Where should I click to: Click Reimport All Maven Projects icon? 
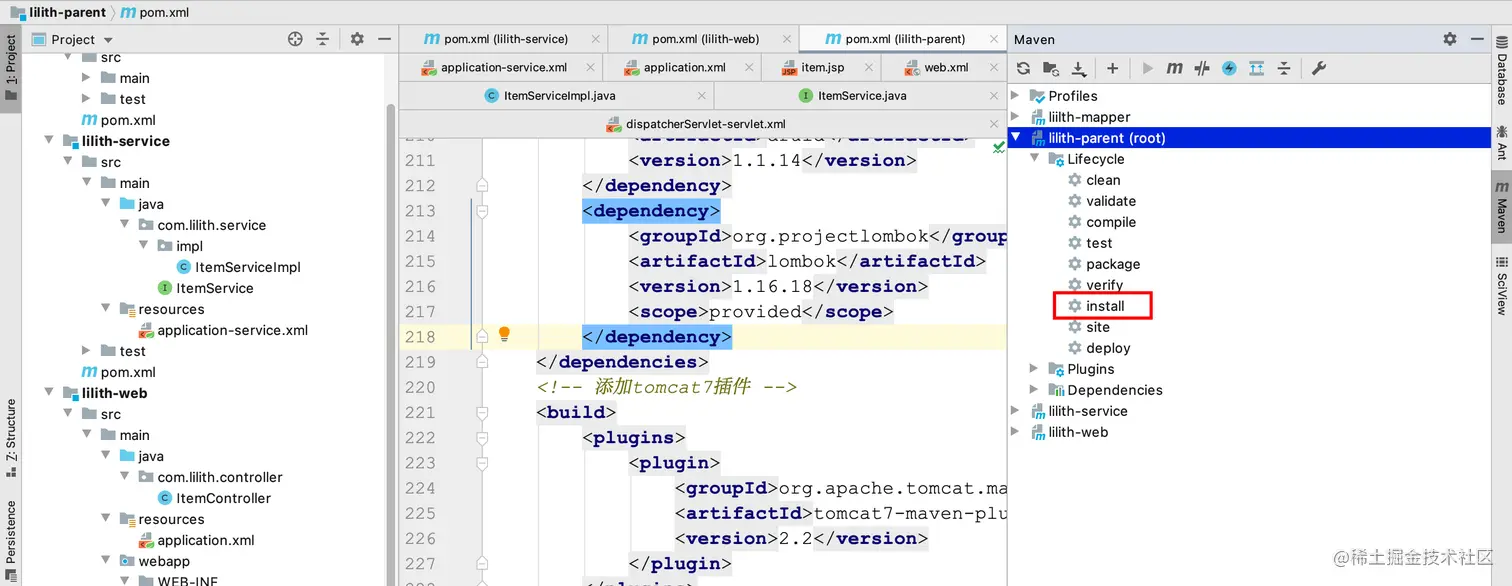pyautogui.click(x=1023, y=68)
